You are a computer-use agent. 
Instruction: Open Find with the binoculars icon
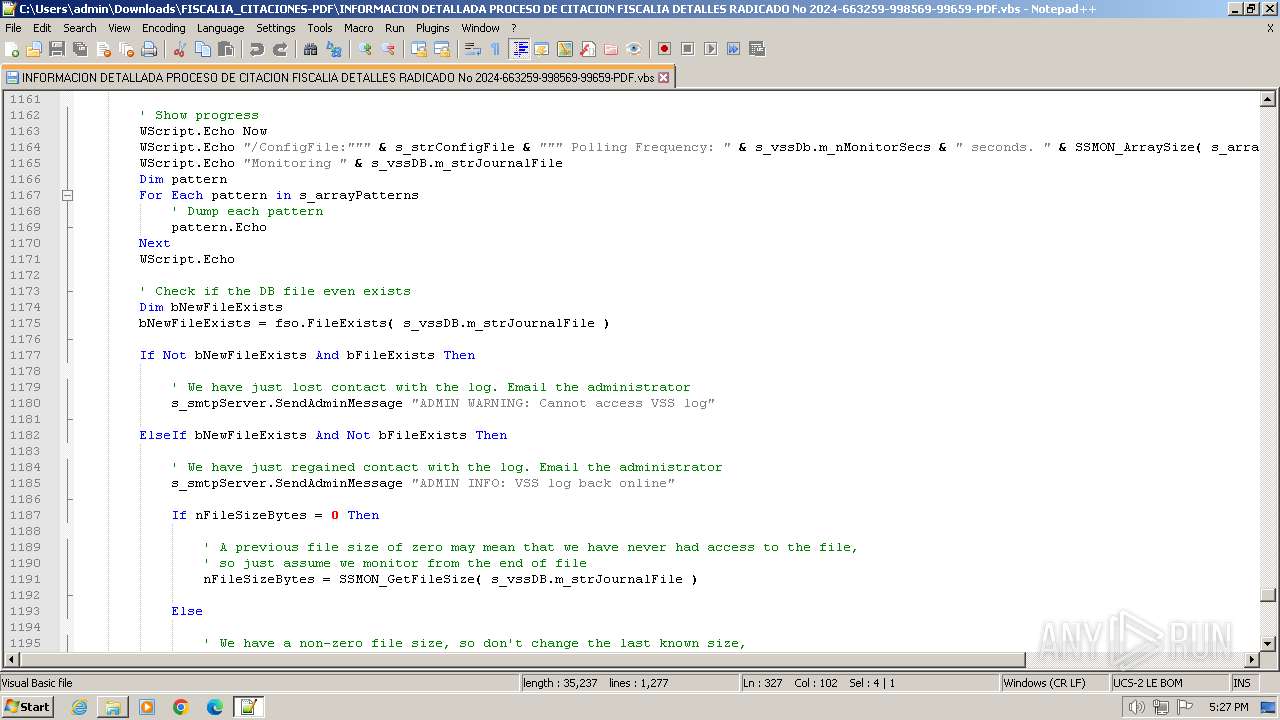point(311,49)
